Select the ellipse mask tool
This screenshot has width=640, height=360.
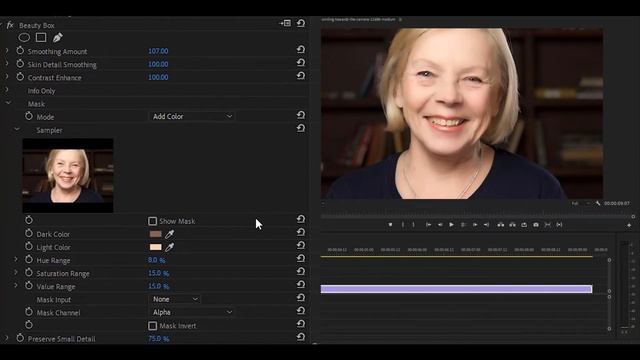(24, 38)
